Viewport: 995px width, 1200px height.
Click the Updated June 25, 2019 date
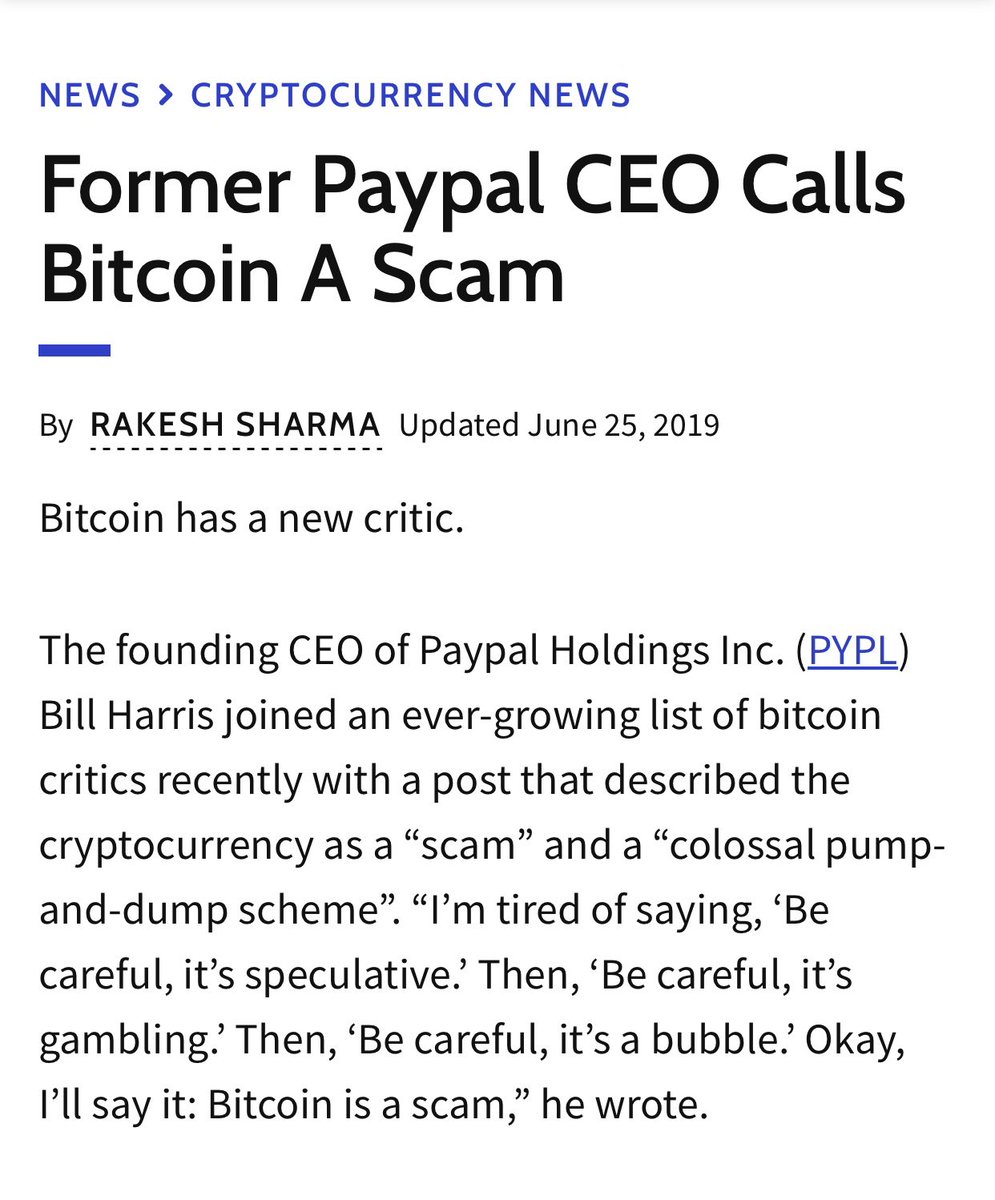coord(559,425)
